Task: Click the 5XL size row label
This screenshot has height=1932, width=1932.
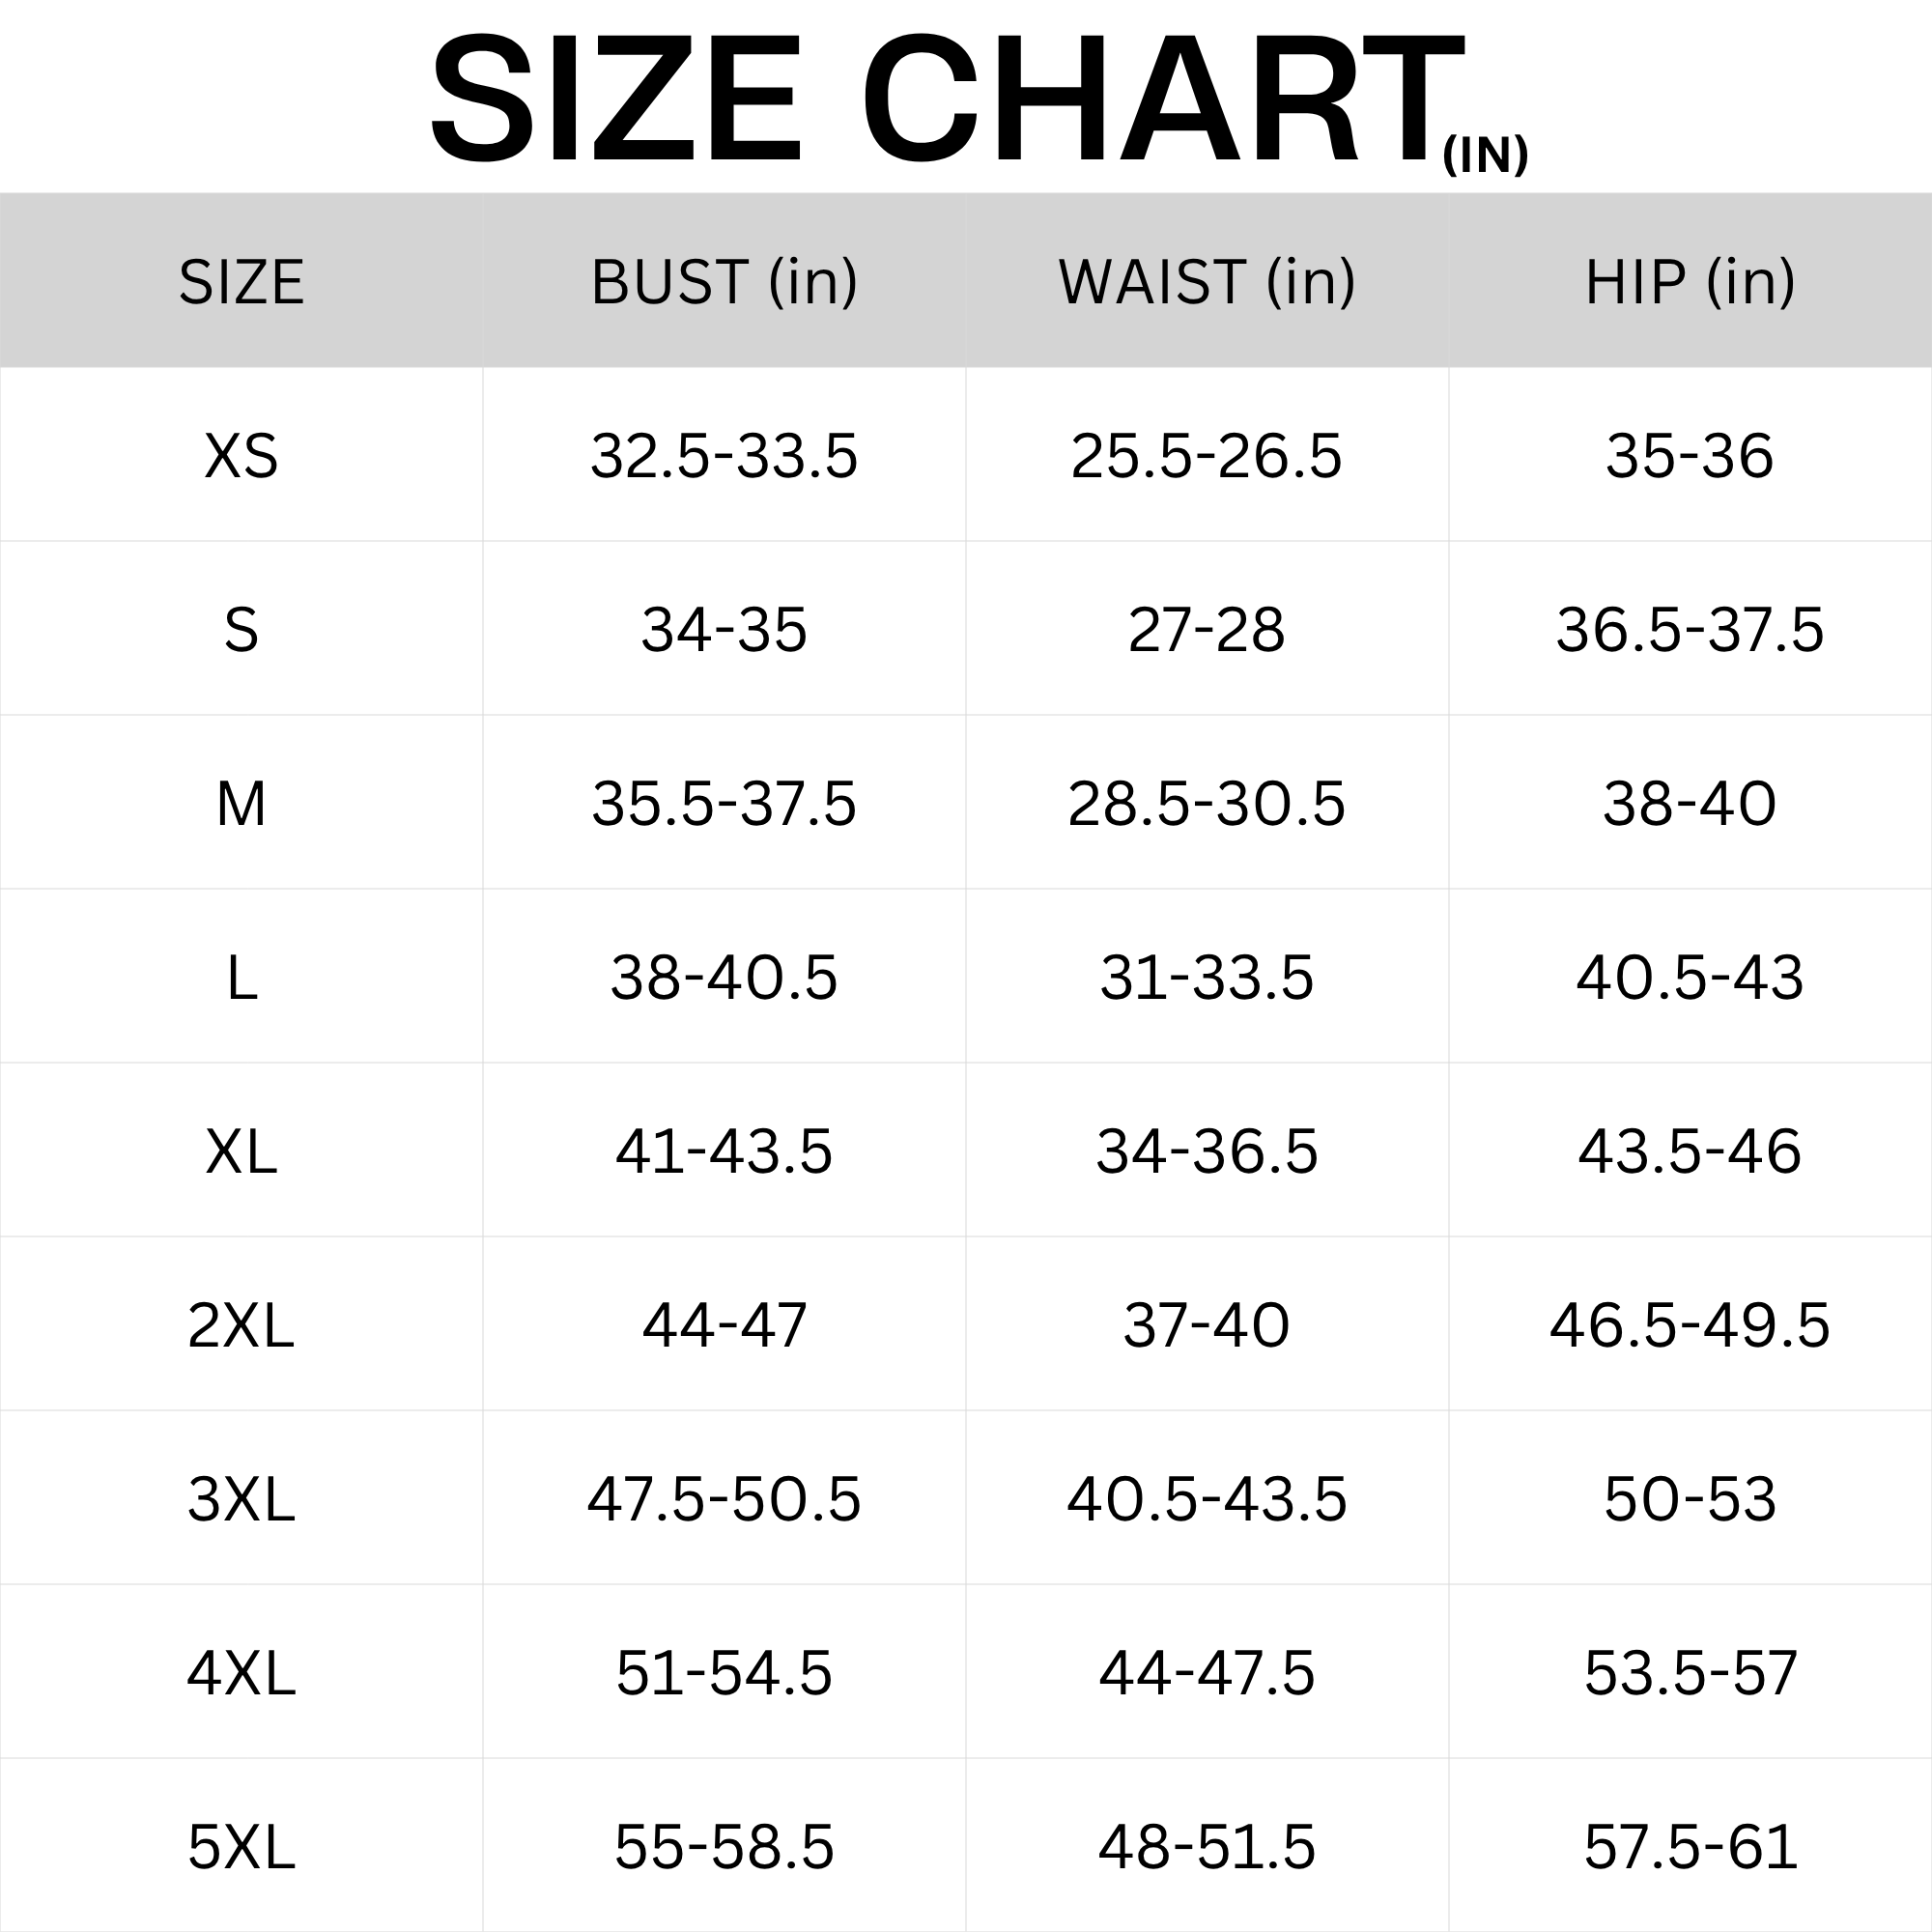Action: point(241,1847)
